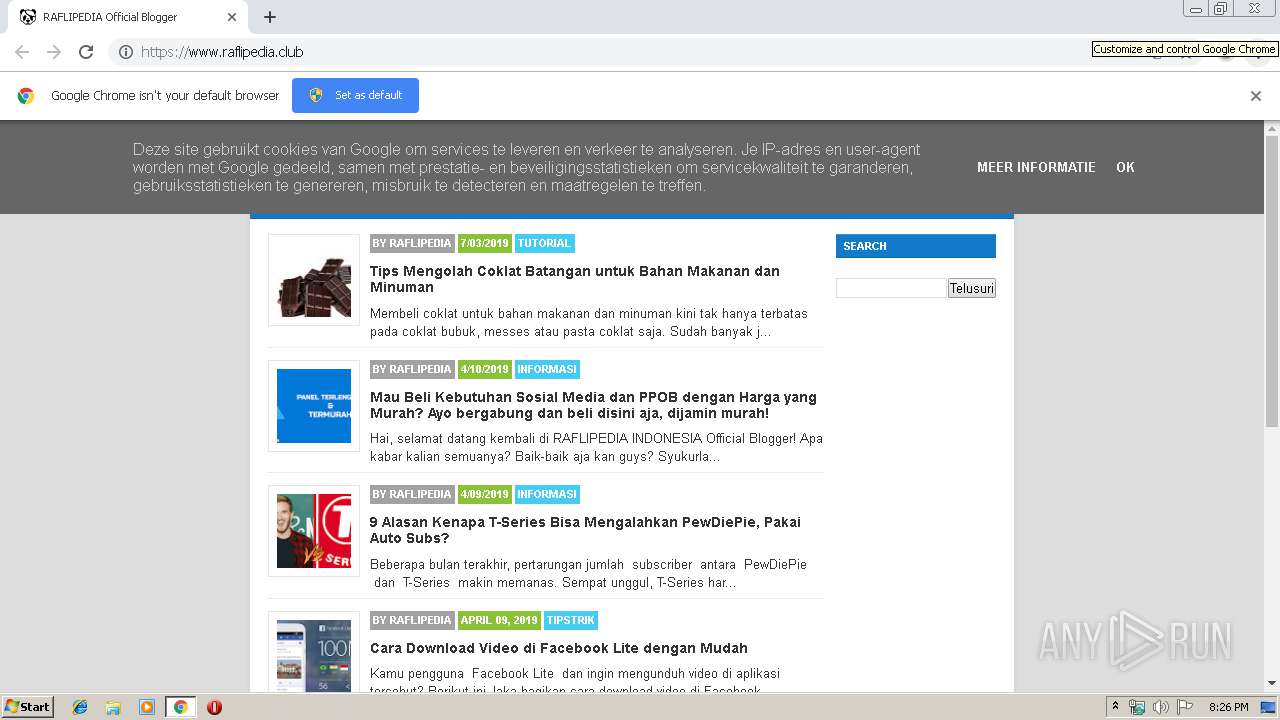
Task: Restore down the Chrome window
Action: tap(1220, 8)
